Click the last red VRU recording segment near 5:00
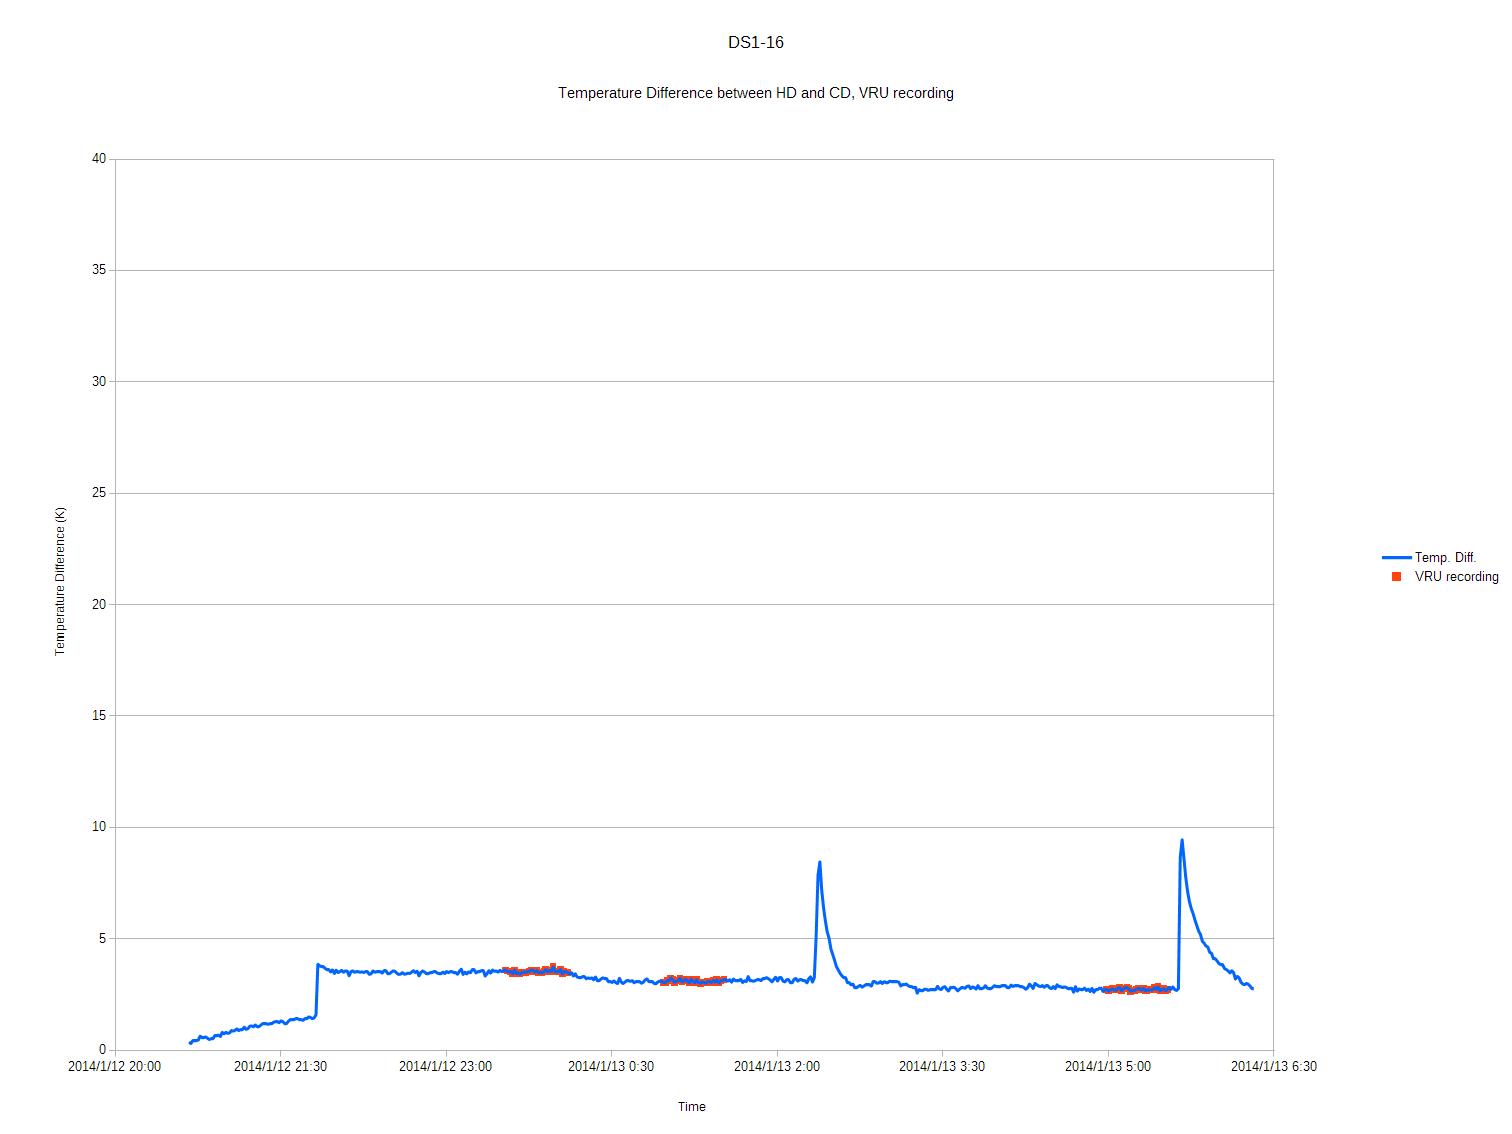 pyautogui.click(x=1137, y=989)
